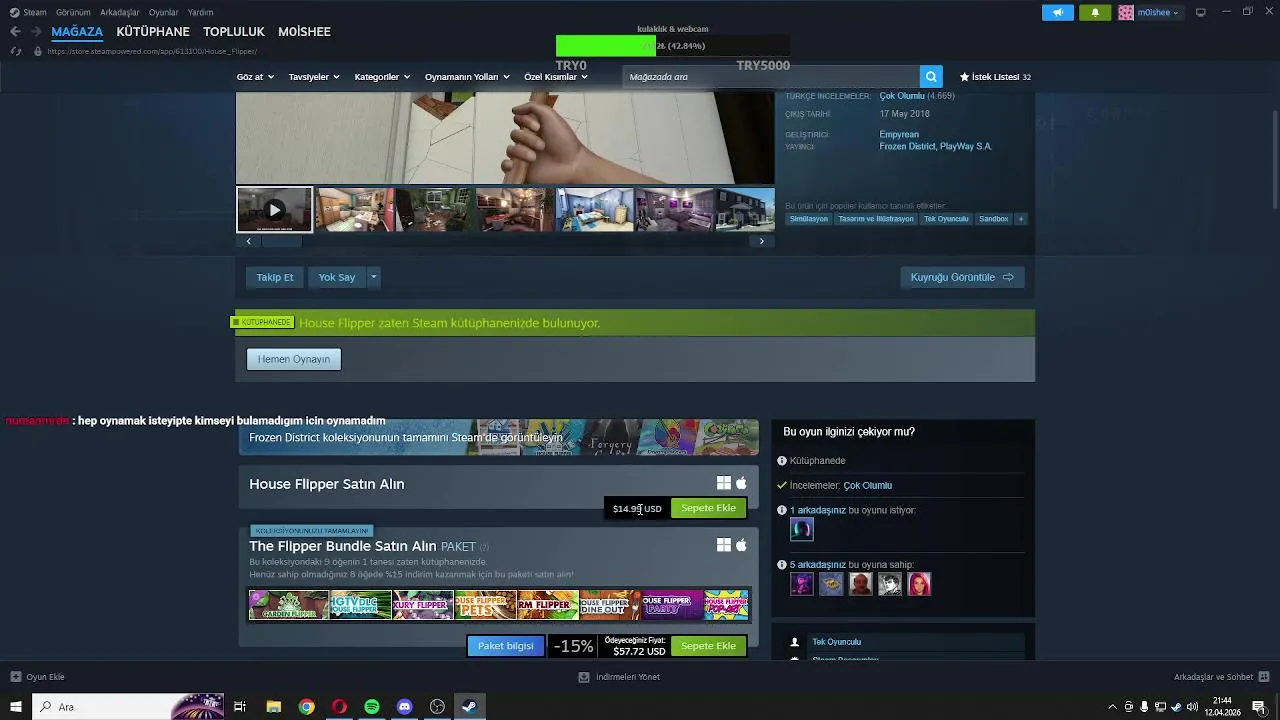Open the Windows notification center icon
The image size is (1280, 720).
[x=1259, y=707]
